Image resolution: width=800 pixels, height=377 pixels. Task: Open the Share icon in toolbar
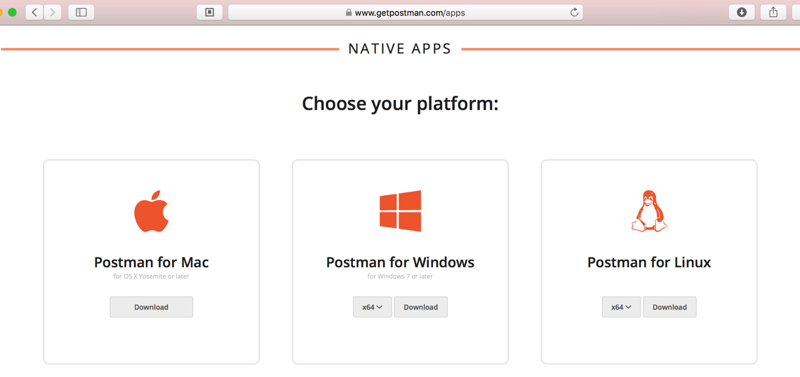tap(773, 12)
